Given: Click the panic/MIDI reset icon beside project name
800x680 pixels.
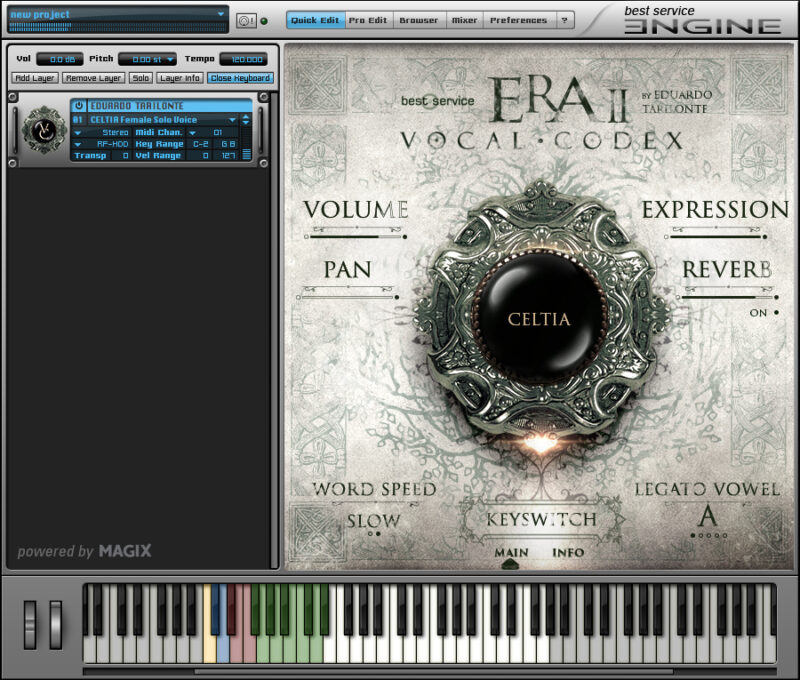Looking at the screenshot, I should 246,20.
